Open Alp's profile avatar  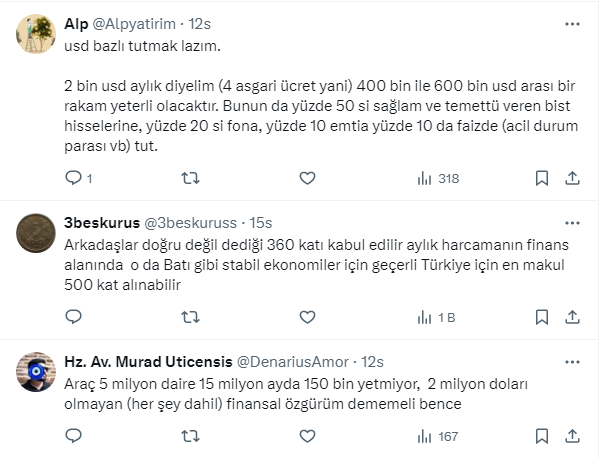(x=37, y=36)
